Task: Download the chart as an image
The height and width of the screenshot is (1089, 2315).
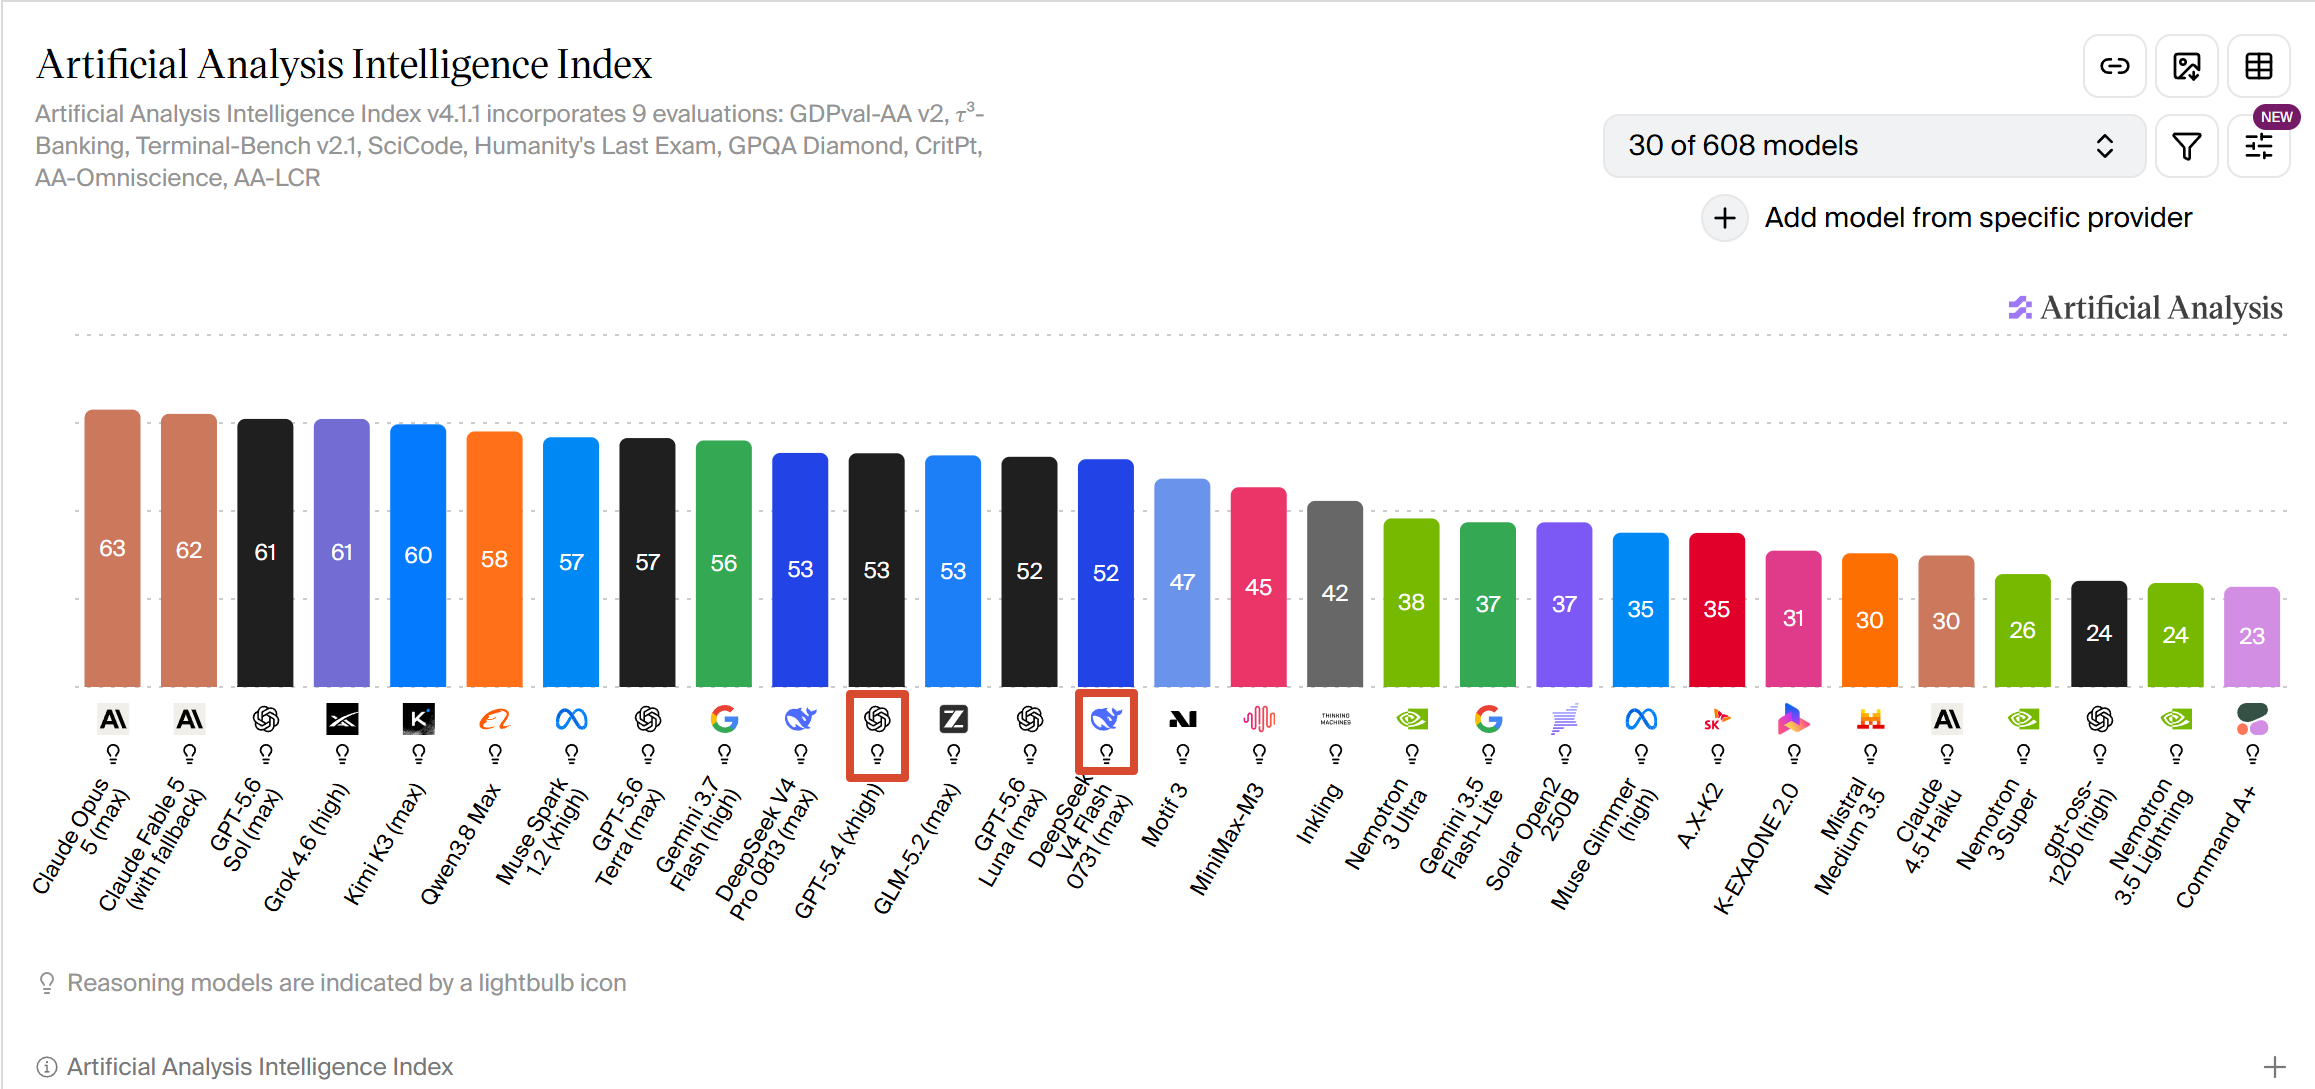Action: pos(2187,66)
